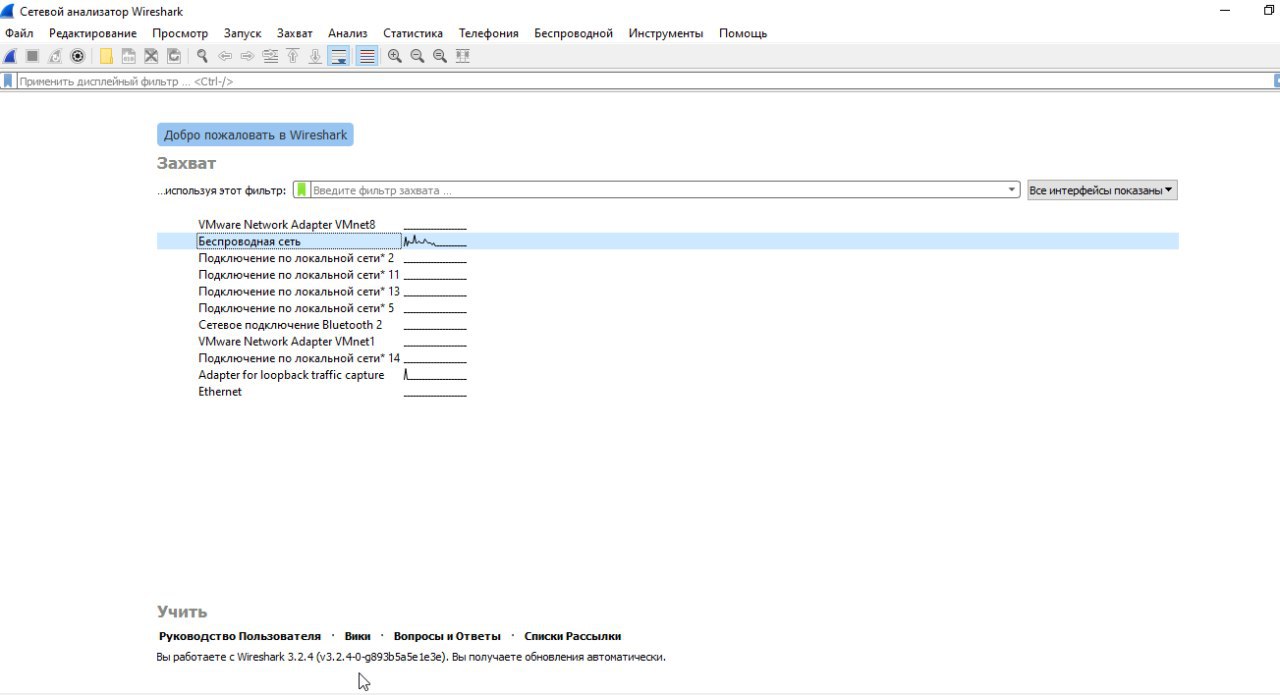Viewport: 1280px width, 695px height.
Task: Reload the capture file
Action: [x=174, y=56]
